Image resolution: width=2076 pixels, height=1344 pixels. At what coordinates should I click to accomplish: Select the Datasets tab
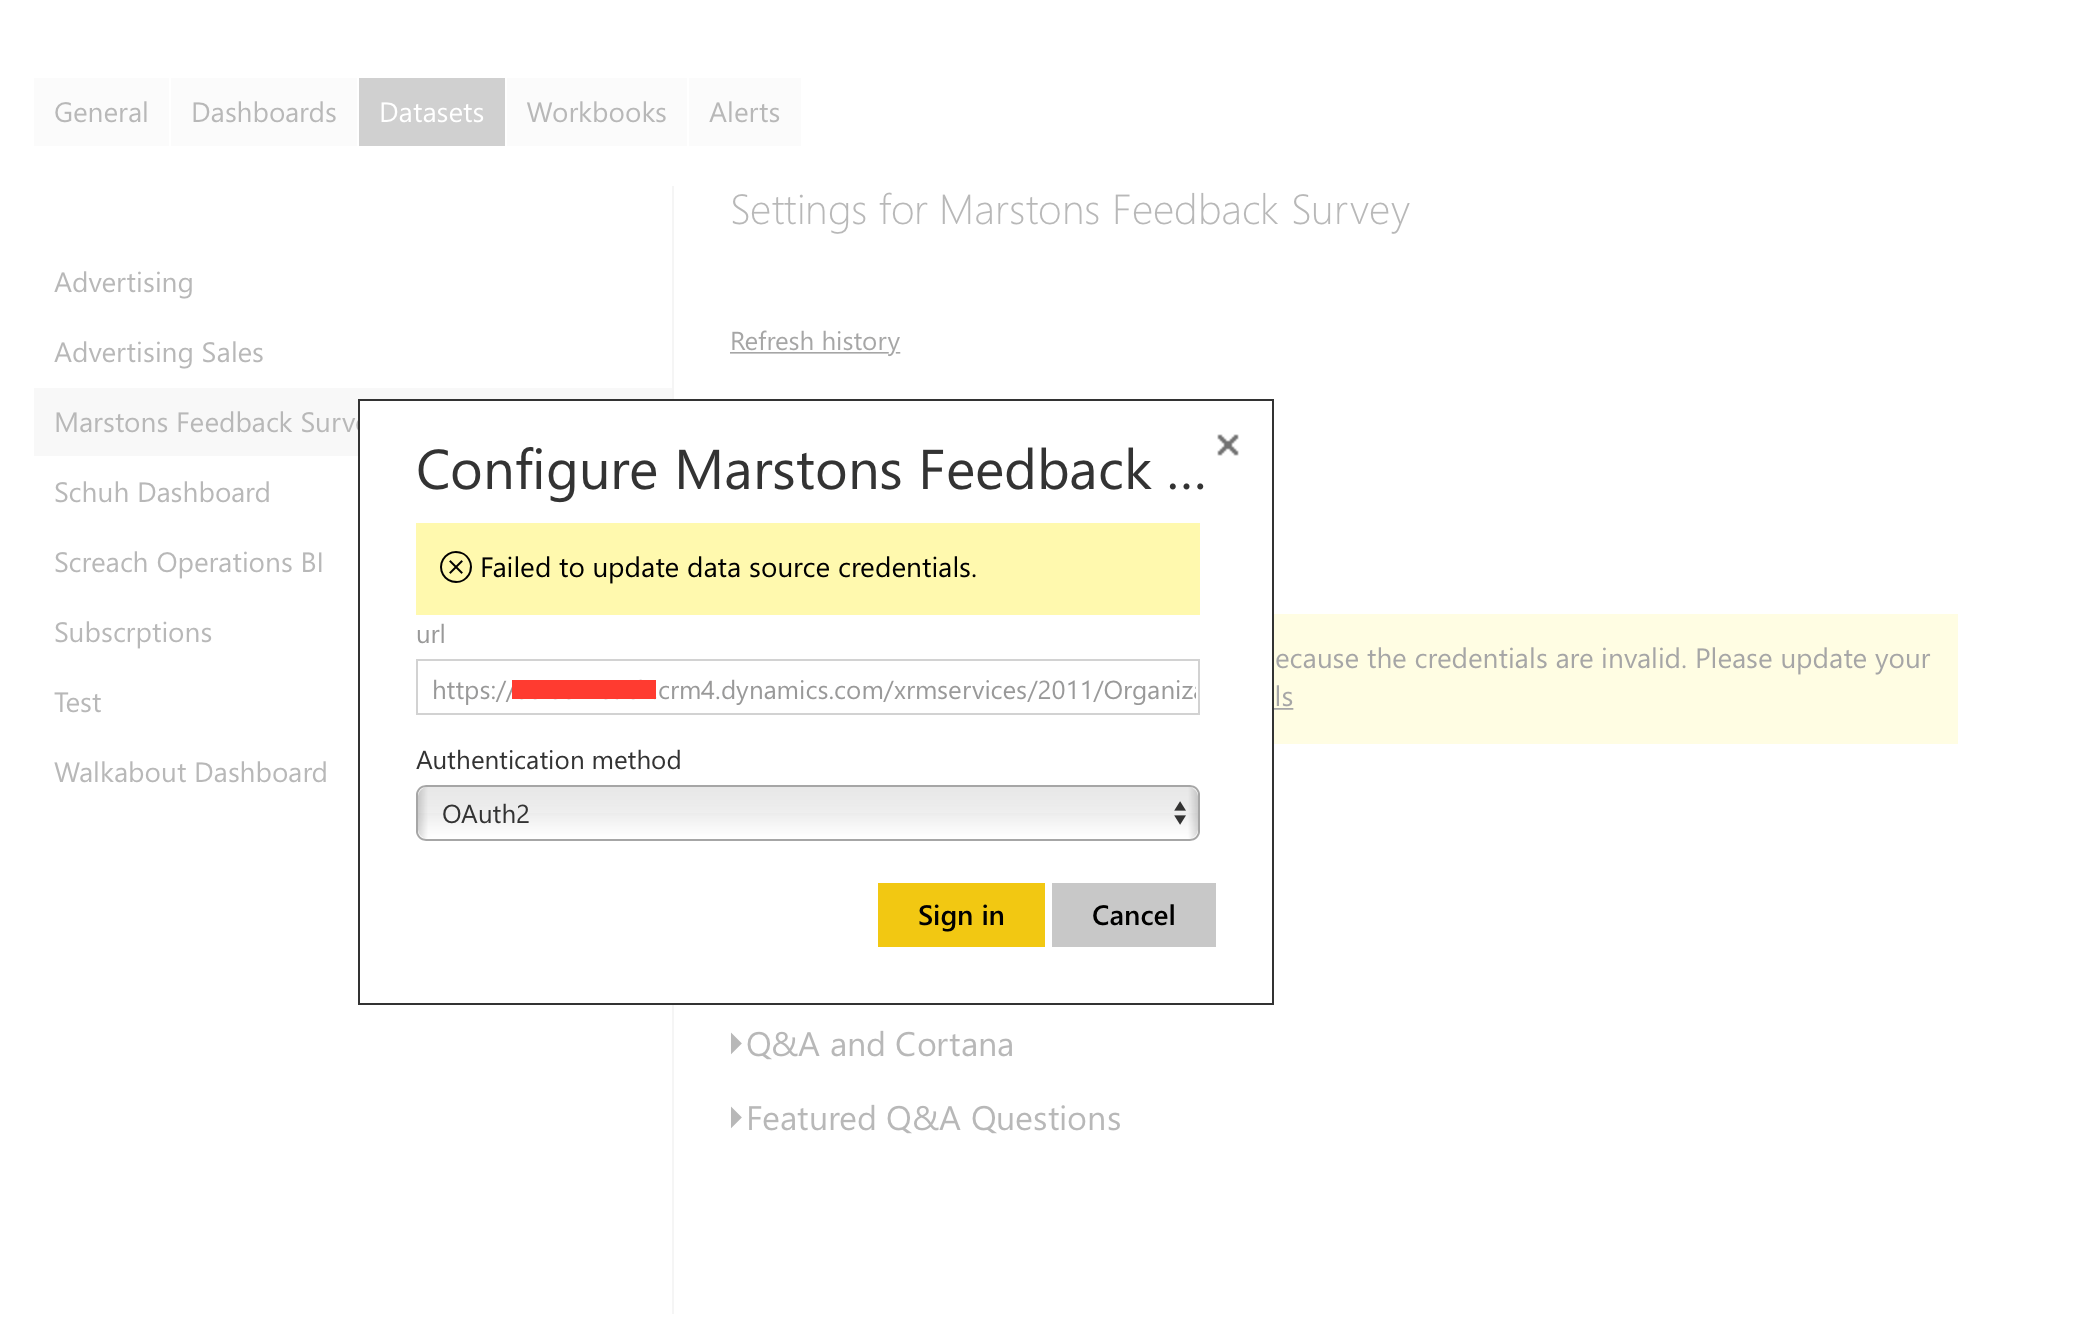click(x=431, y=112)
